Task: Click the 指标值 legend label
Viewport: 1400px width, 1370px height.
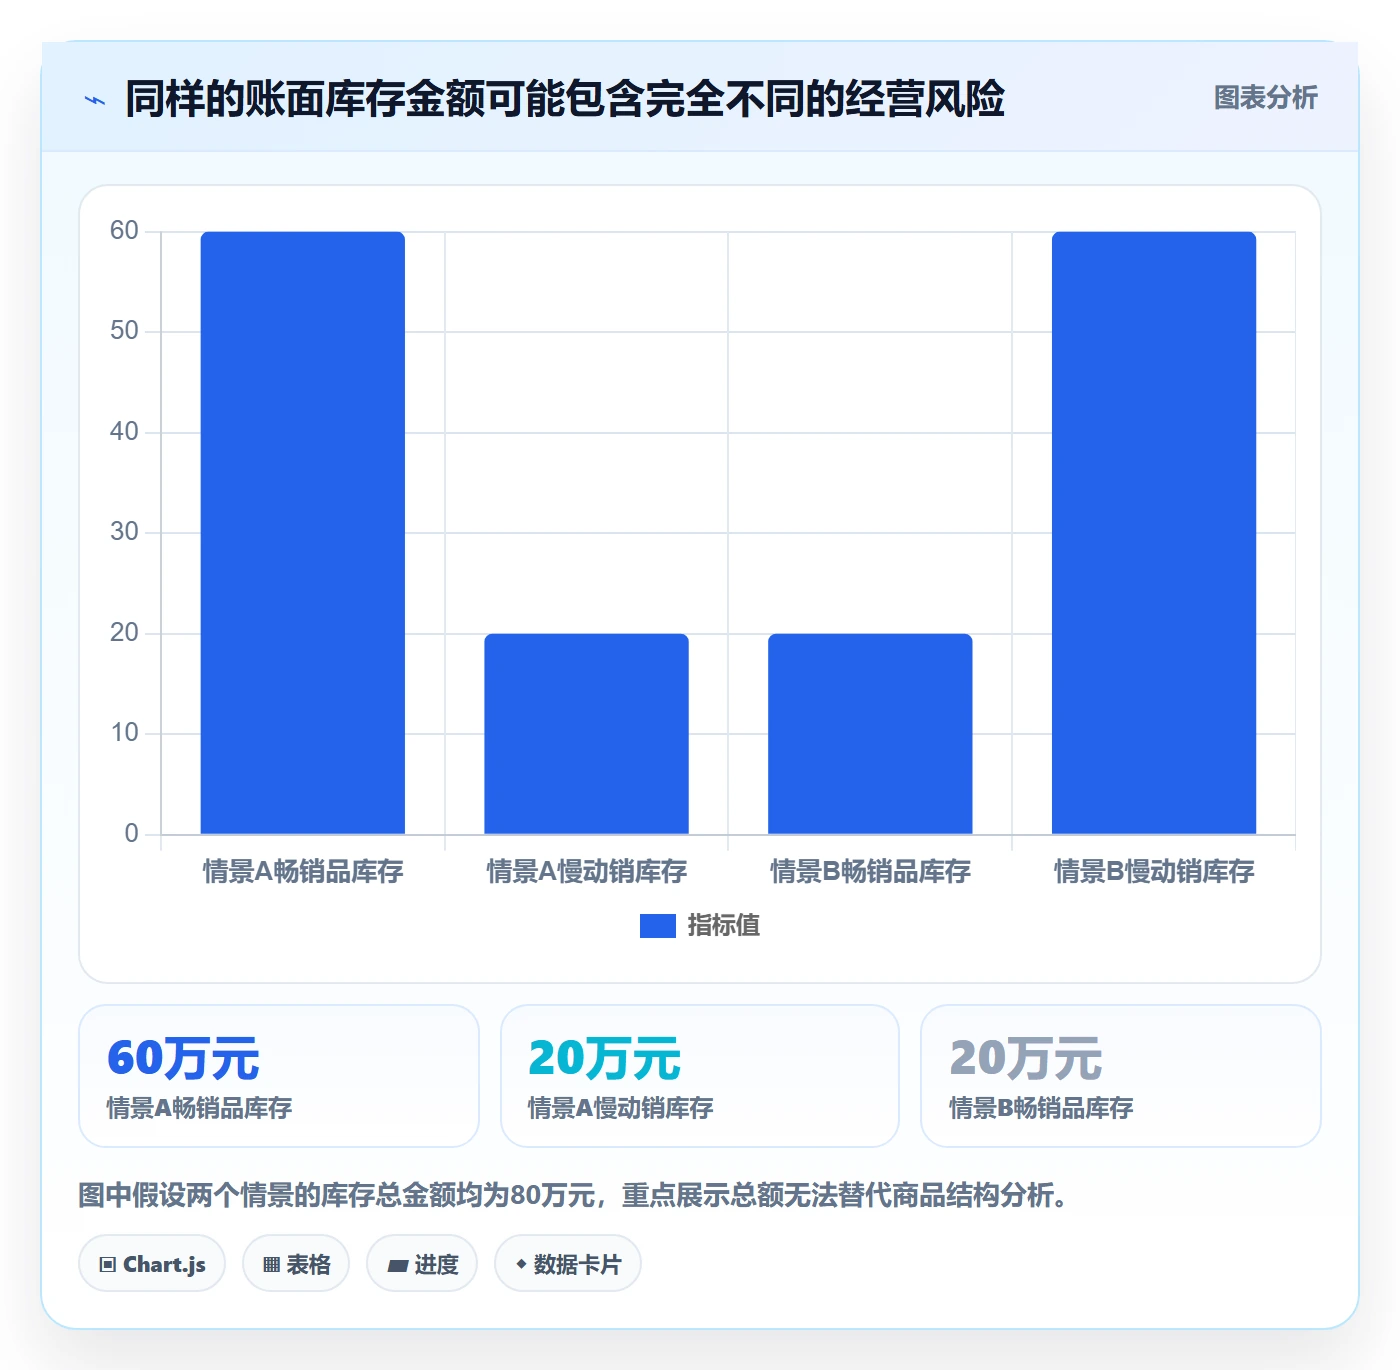Action: [x=724, y=926]
